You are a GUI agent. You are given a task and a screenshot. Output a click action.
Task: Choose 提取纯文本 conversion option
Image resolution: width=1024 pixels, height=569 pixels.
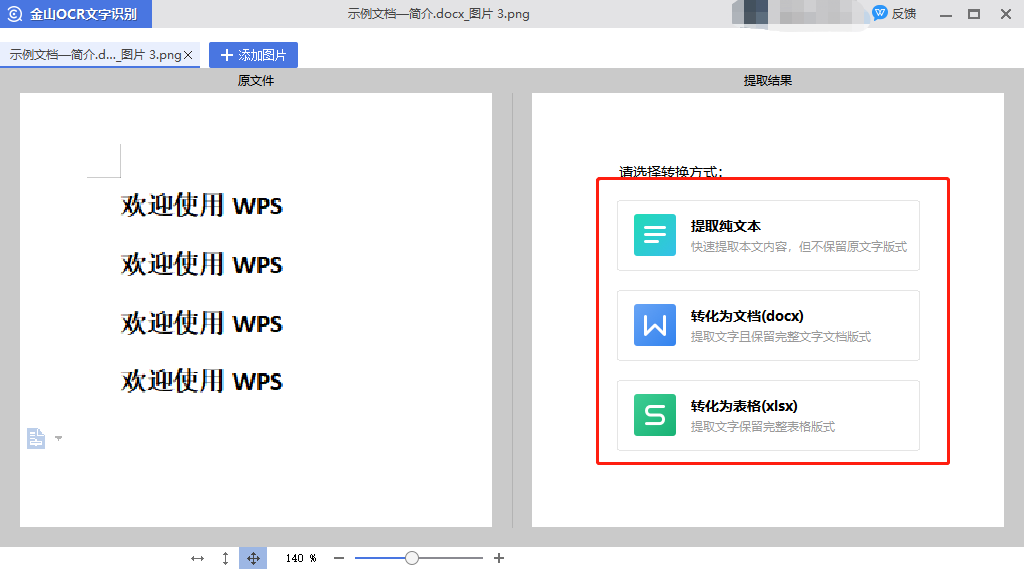tap(768, 235)
